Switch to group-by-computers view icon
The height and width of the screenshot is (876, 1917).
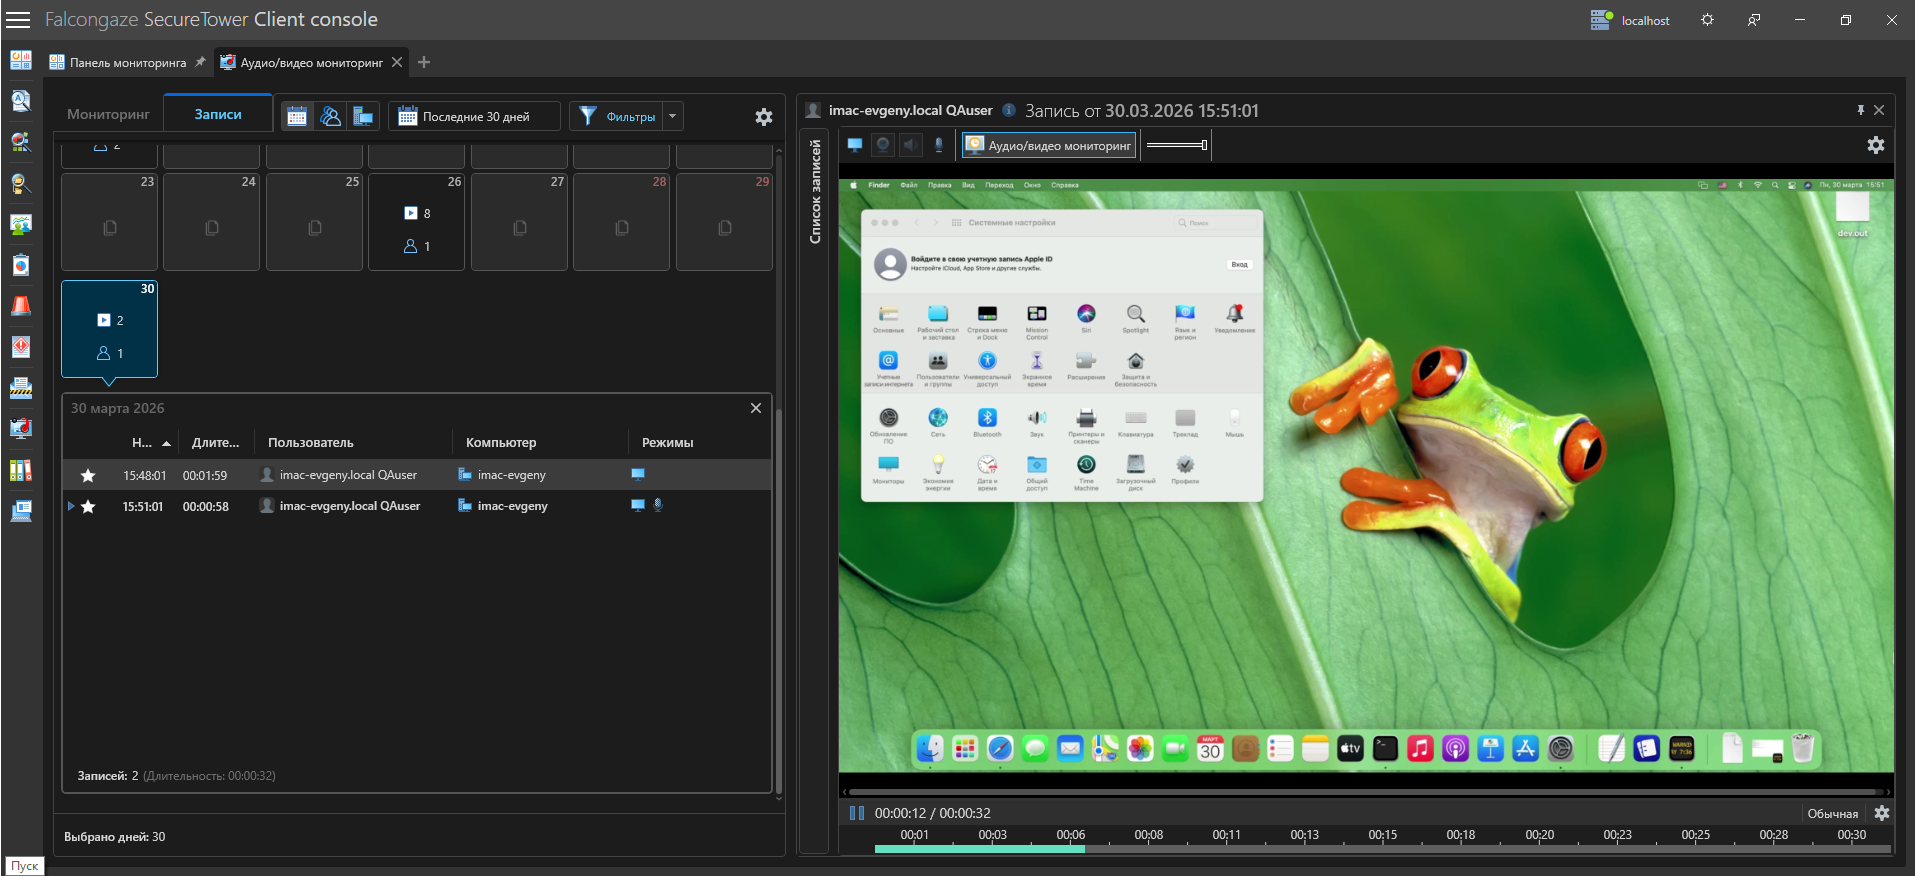[363, 116]
